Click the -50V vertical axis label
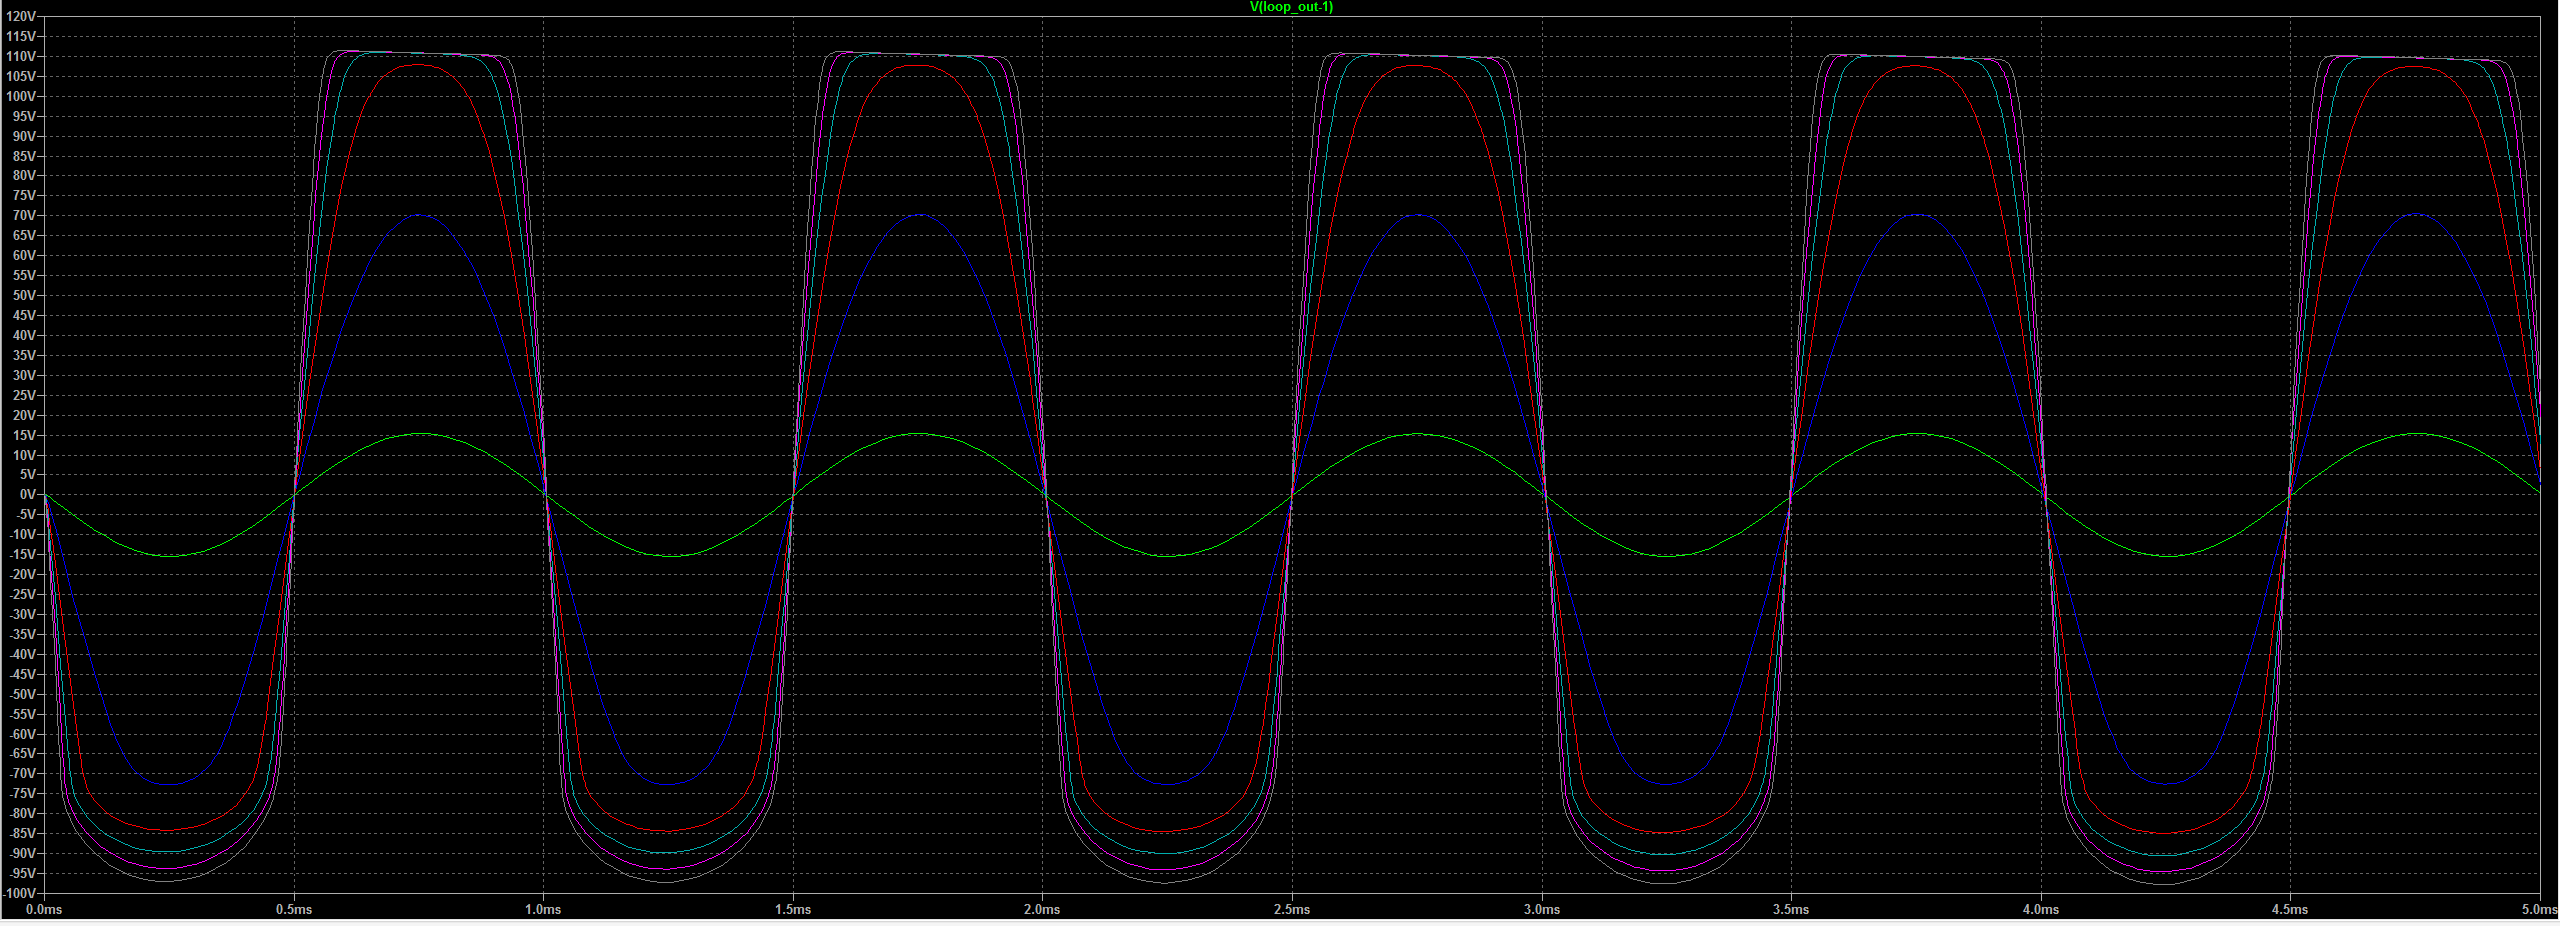This screenshot has width=2560, height=926. pyautogui.click(x=22, y=694)
